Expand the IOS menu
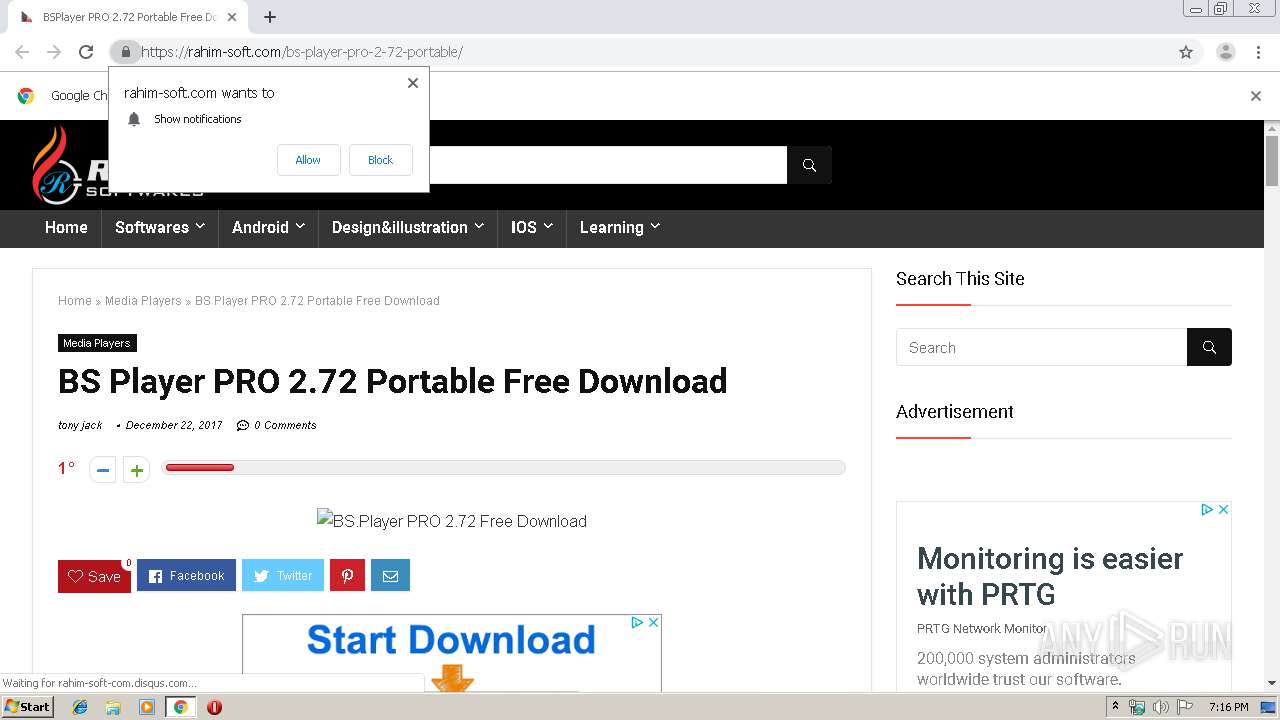The height and width of the screenshot is (720, 1280). (532, 228)
